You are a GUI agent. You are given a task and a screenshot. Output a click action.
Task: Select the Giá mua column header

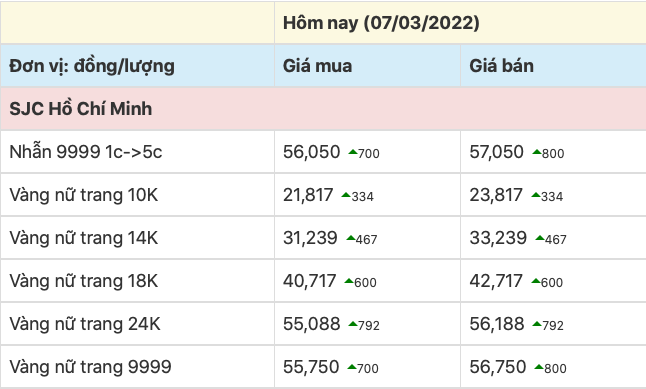[x=317, y=66]
